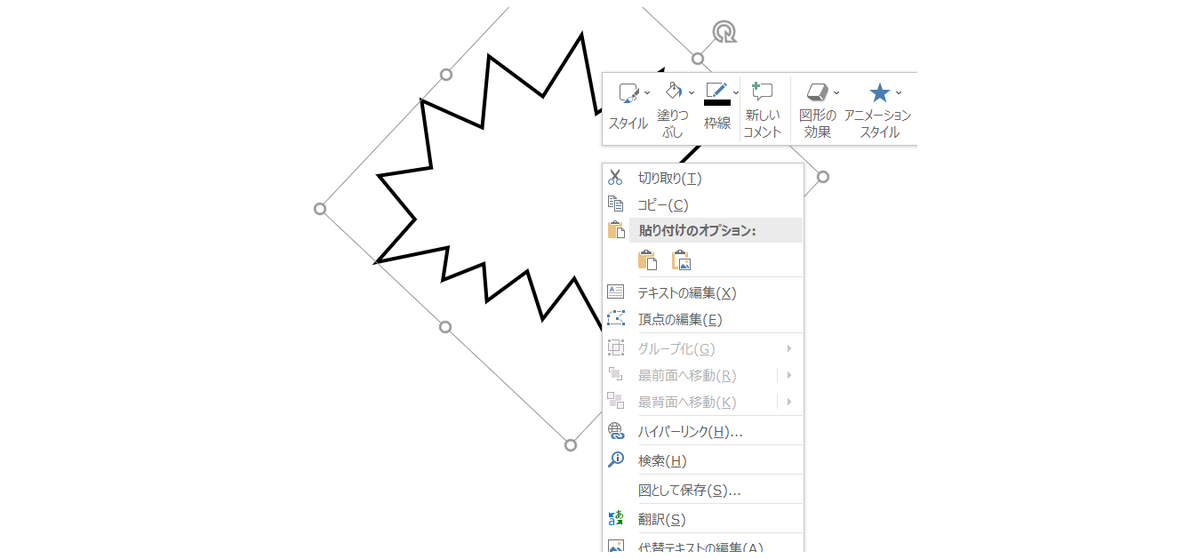Click the group objects icon
This screenshot has width=1200, height=559.
(616, 347)
